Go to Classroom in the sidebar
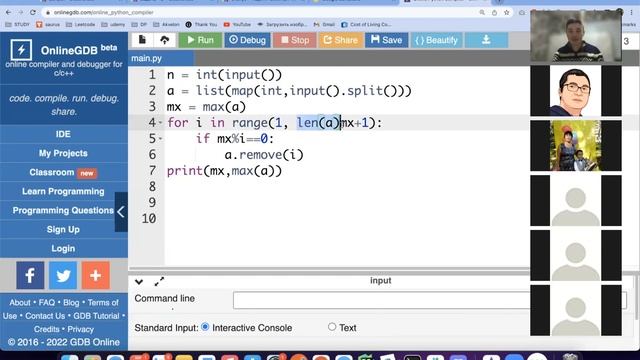Viewport: 640px width, 360px height. (63, 172)
